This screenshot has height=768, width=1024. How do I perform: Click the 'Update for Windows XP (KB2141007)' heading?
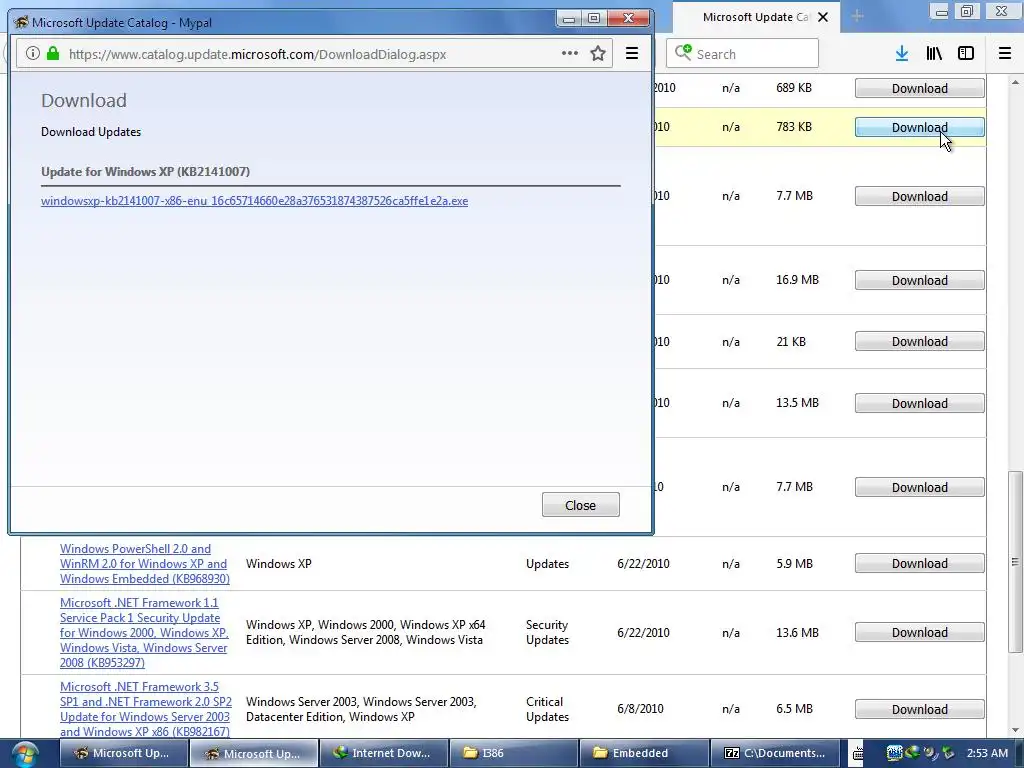point(145,172)
